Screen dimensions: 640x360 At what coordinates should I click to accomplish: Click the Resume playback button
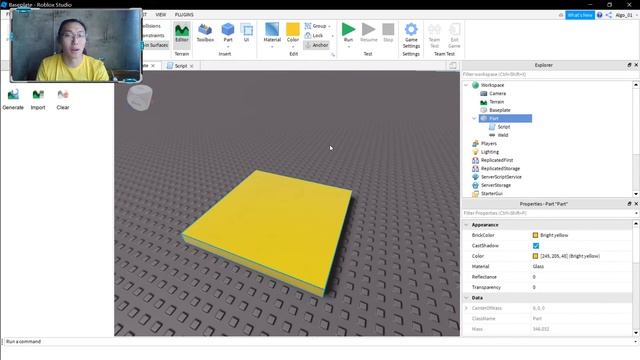(369, 33)
